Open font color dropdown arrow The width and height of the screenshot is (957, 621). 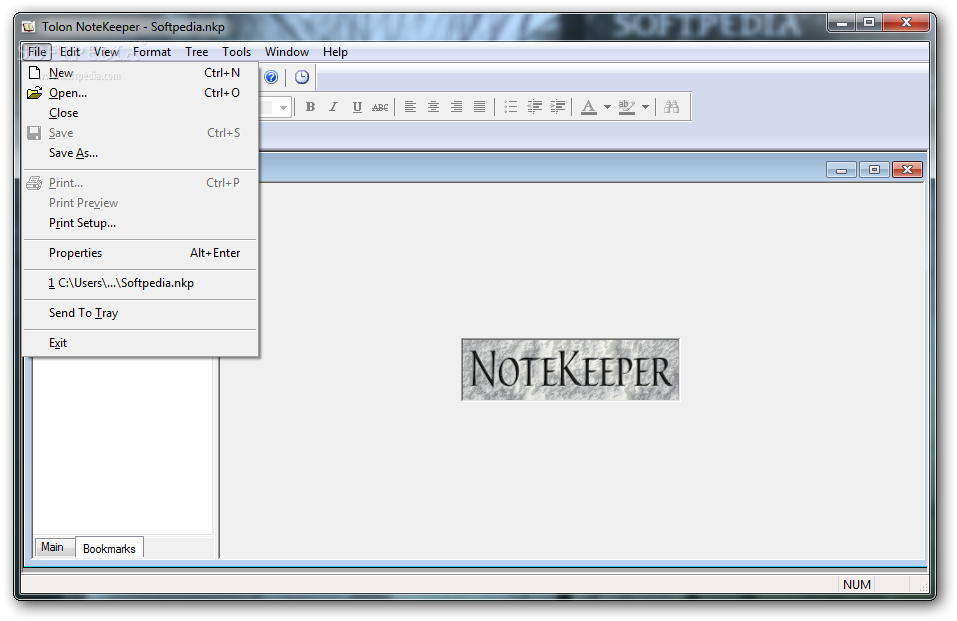coord(607,107)
